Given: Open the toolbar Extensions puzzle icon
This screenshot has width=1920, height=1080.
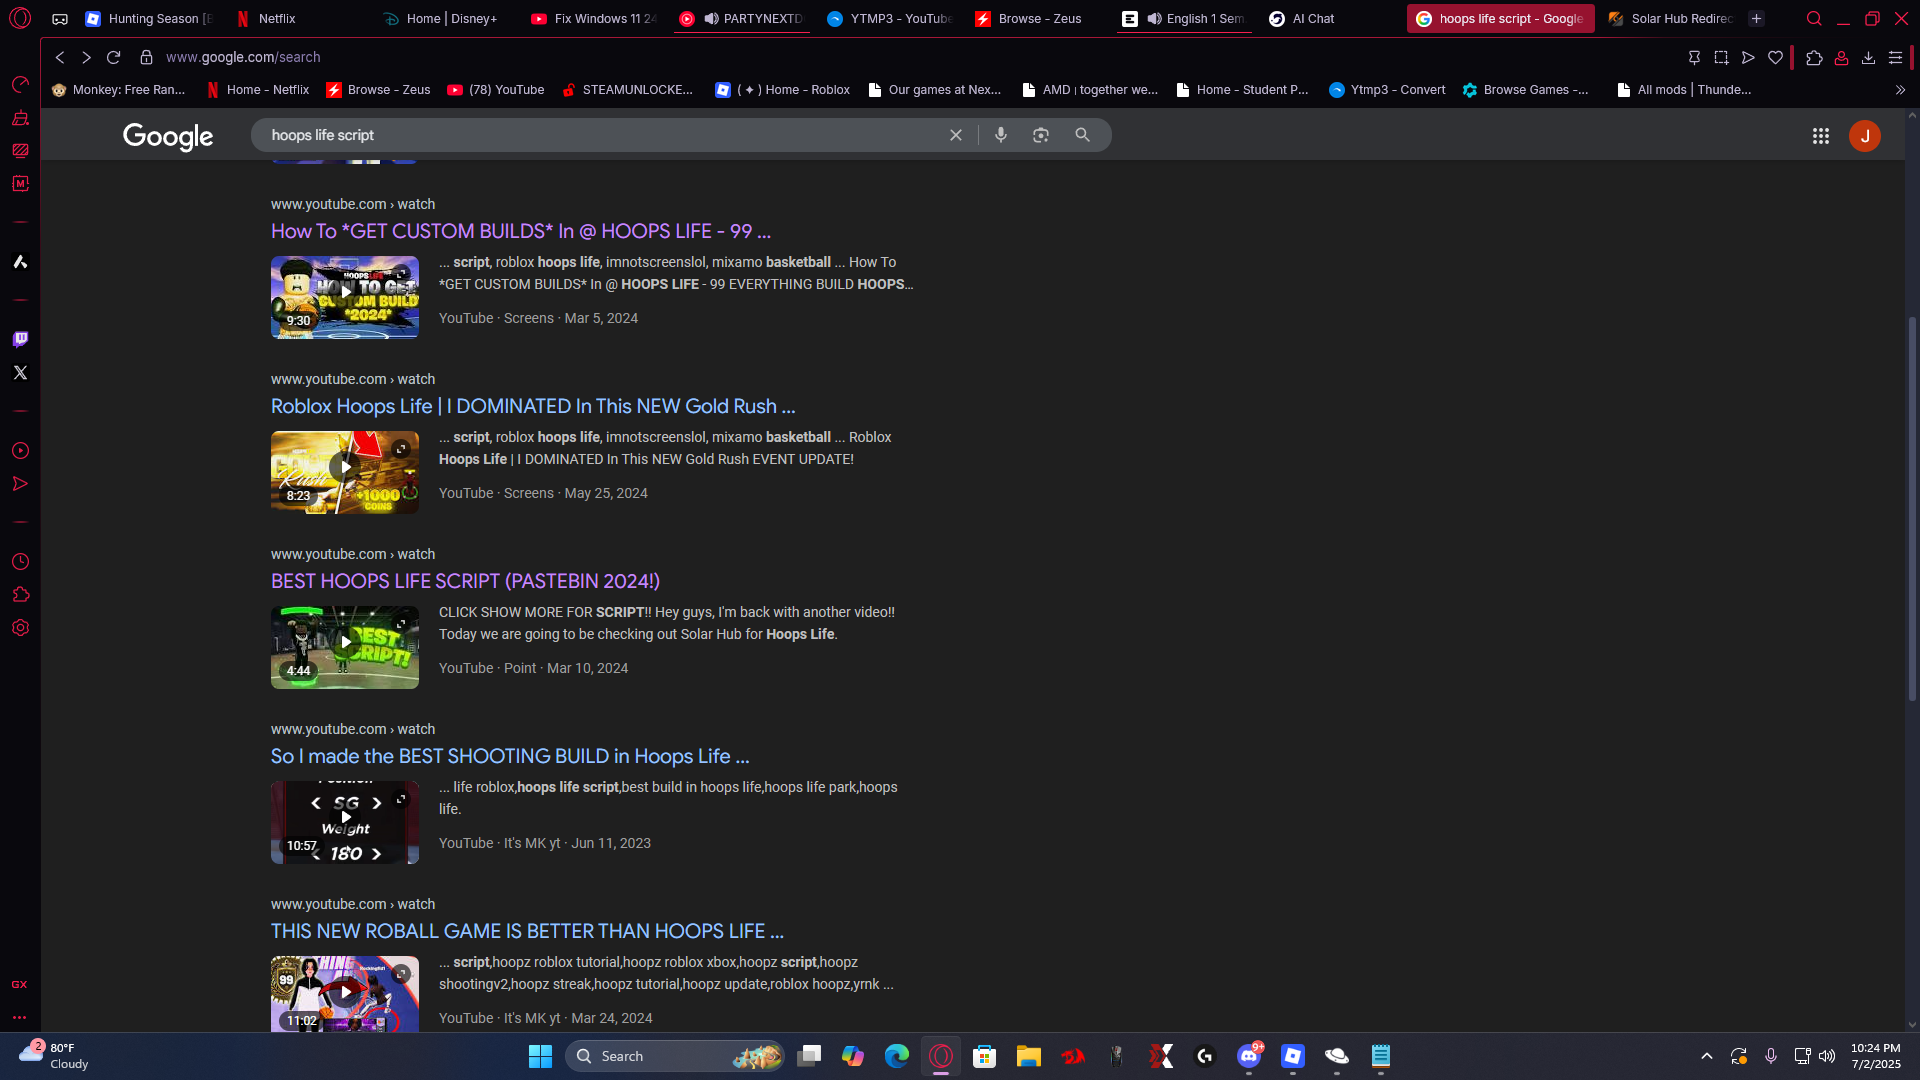Looking at the screenshot, I should (x=1814, y=58).
